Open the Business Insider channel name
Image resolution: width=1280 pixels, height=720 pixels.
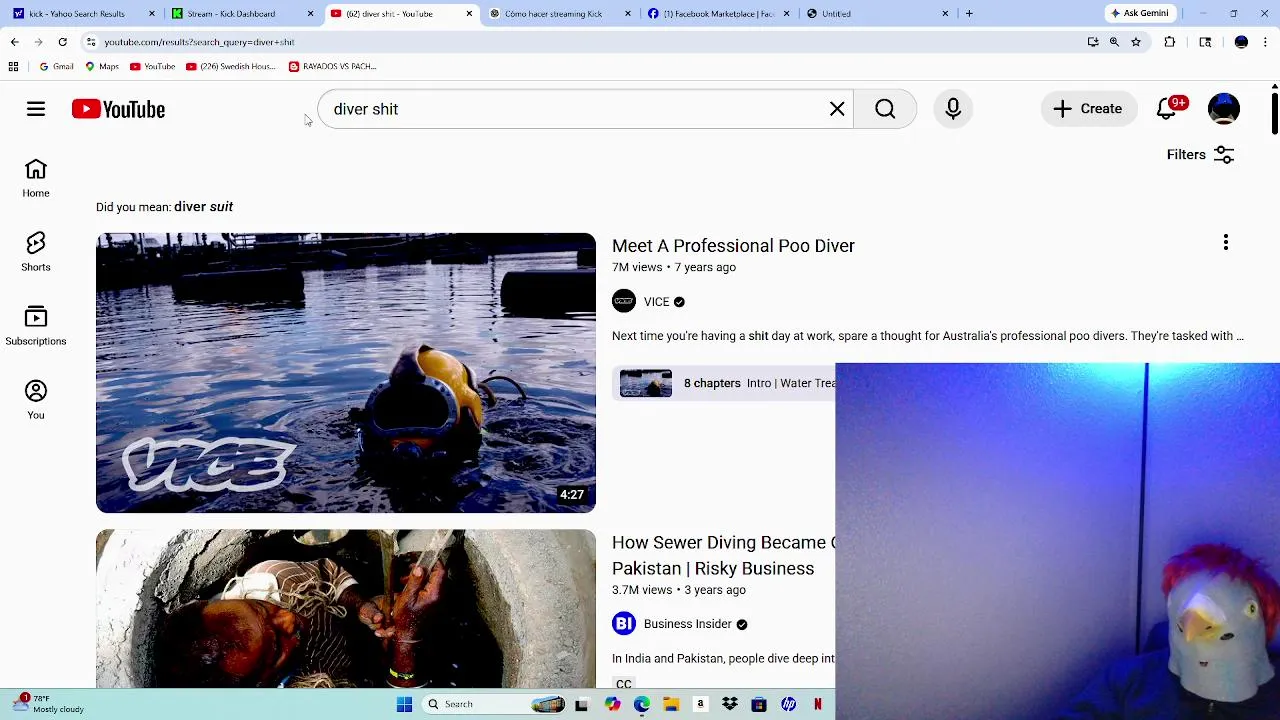click(x=688, y=624)
